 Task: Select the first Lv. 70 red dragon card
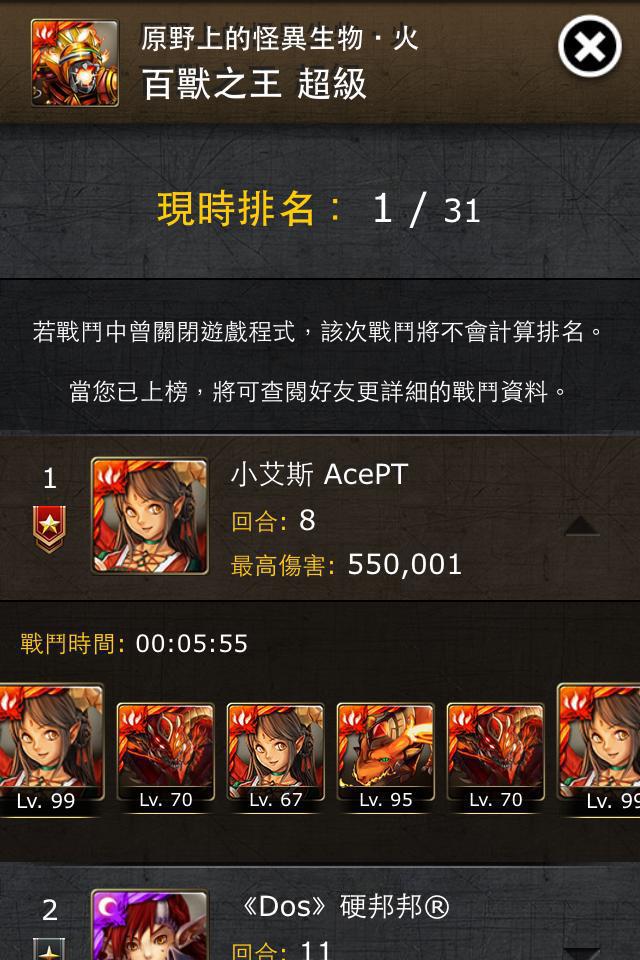tap(165, 758)
